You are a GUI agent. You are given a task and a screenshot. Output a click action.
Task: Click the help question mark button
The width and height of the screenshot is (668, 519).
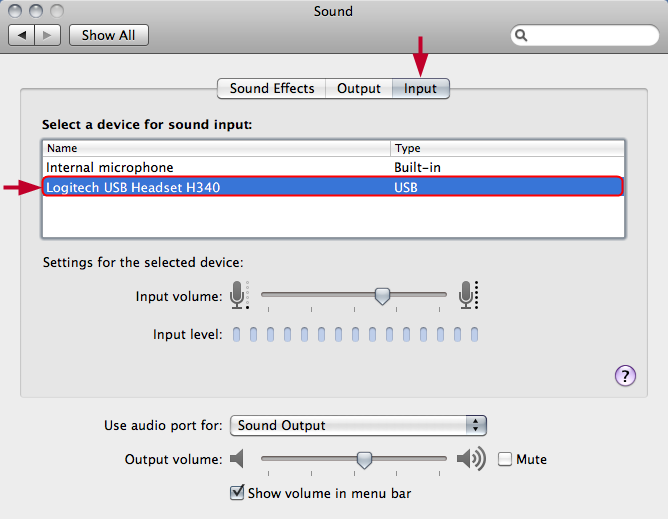(x=625, y=375)
